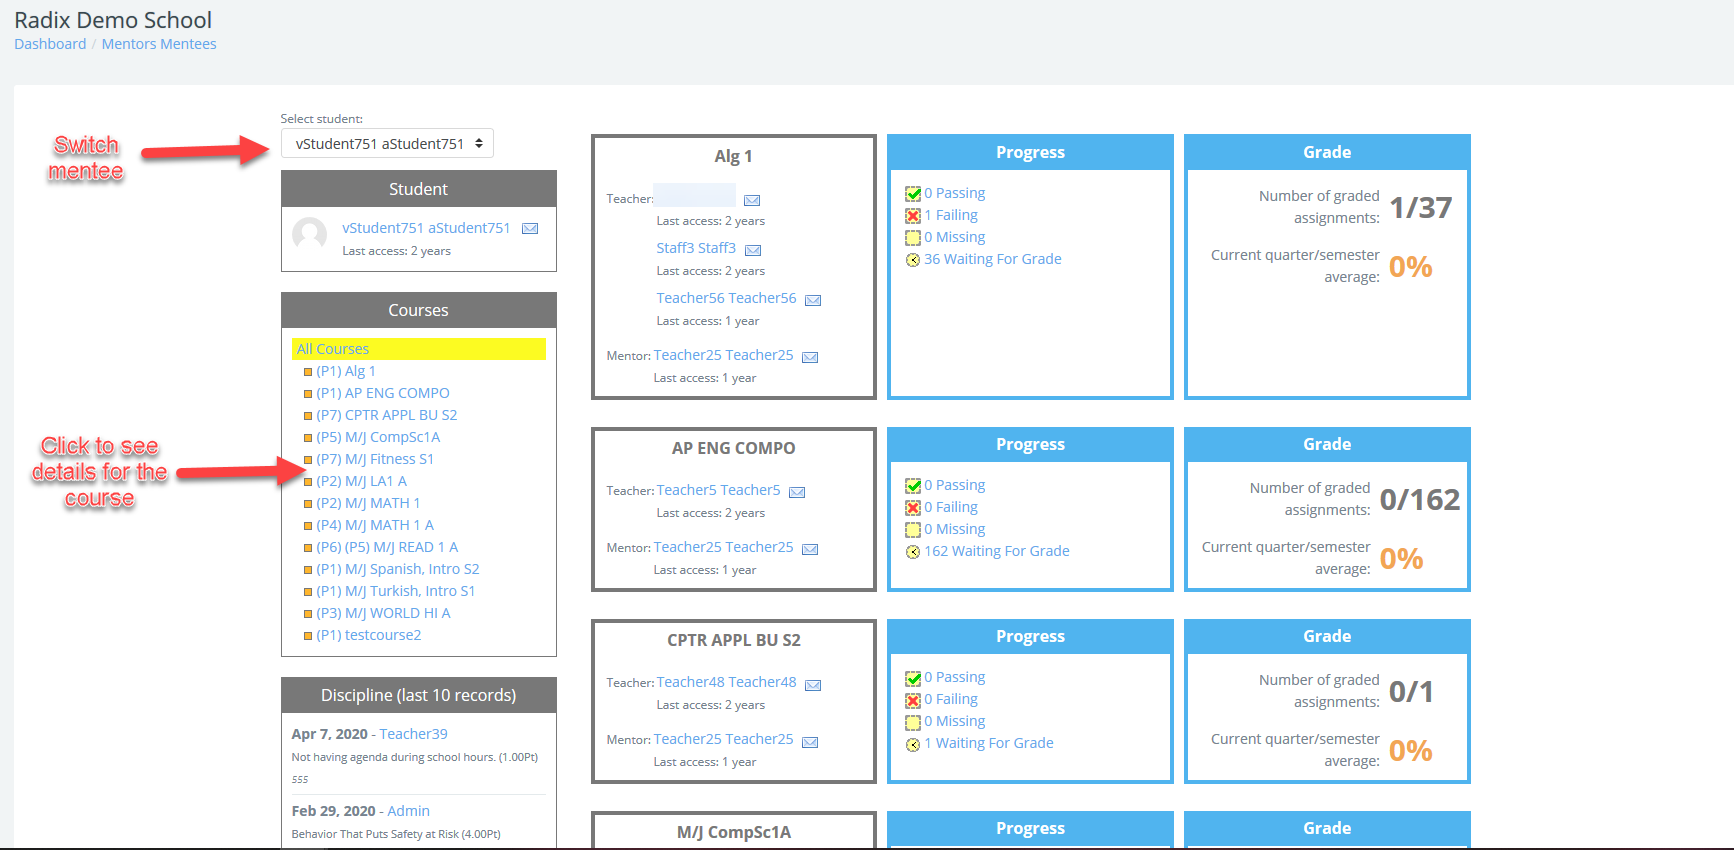Open 1 Failing link in Alg 1 progress

click(950, 215)
